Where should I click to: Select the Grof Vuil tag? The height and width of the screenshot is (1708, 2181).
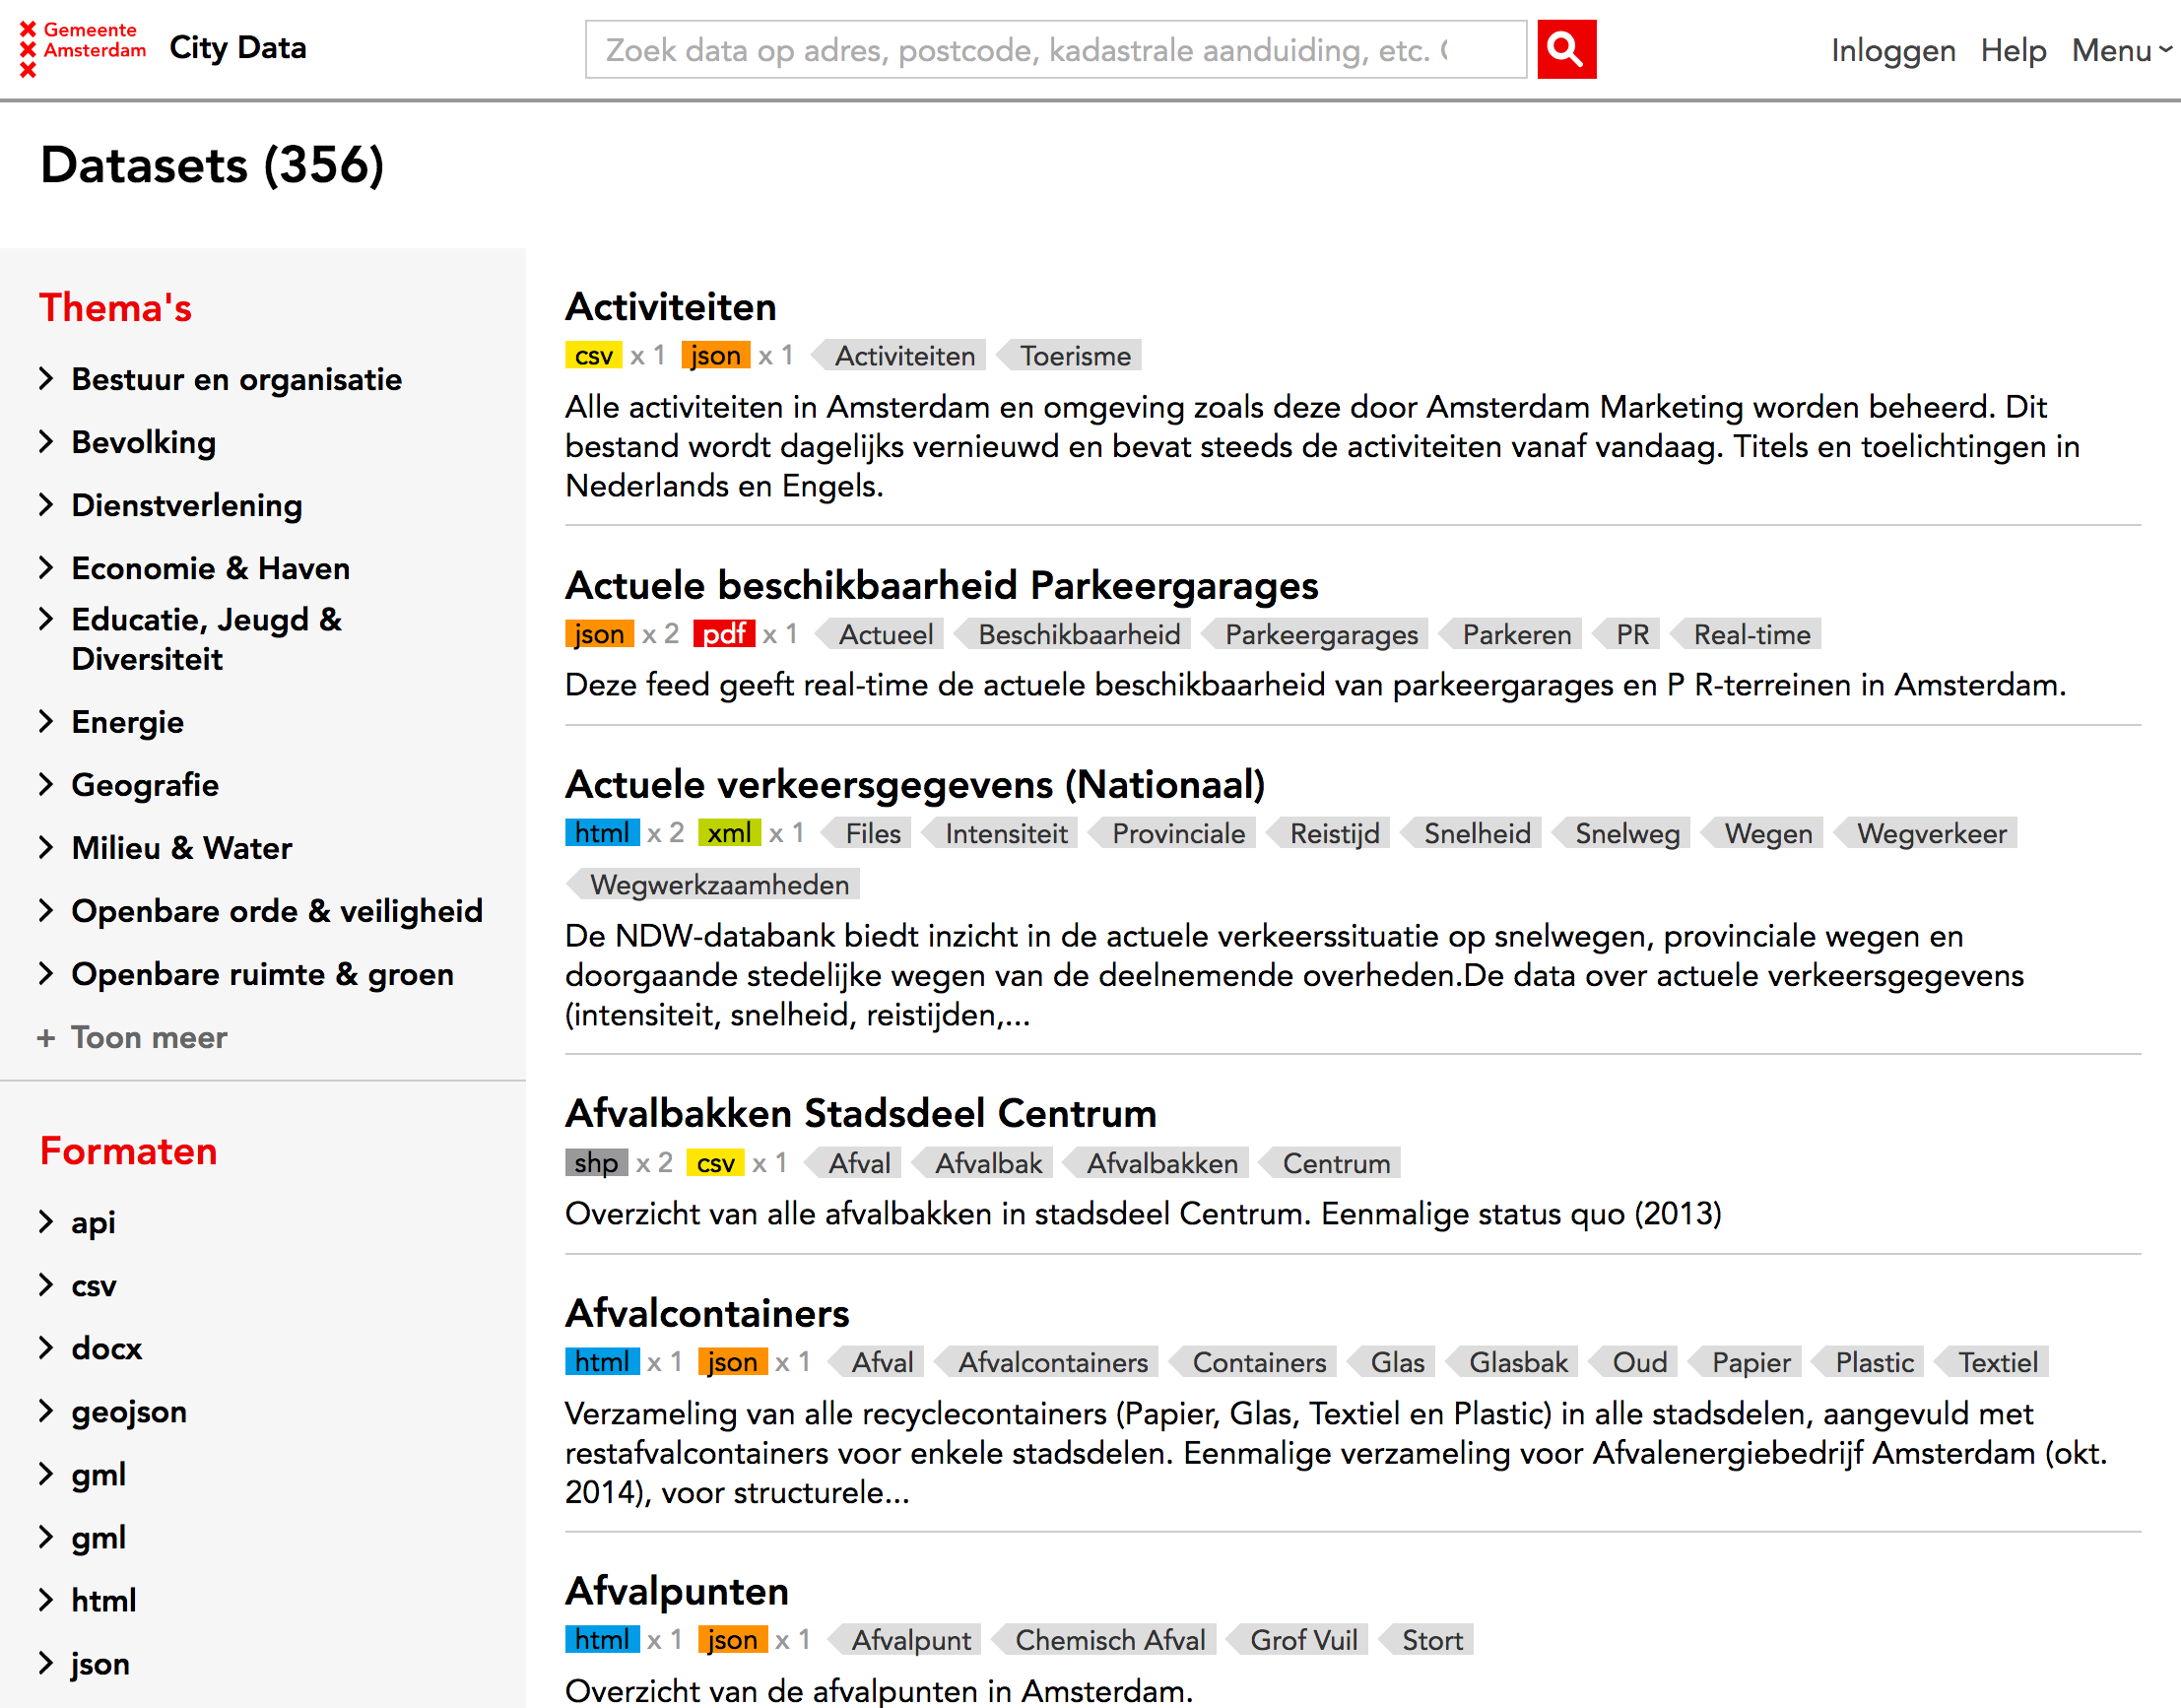click(1297, 1640)
